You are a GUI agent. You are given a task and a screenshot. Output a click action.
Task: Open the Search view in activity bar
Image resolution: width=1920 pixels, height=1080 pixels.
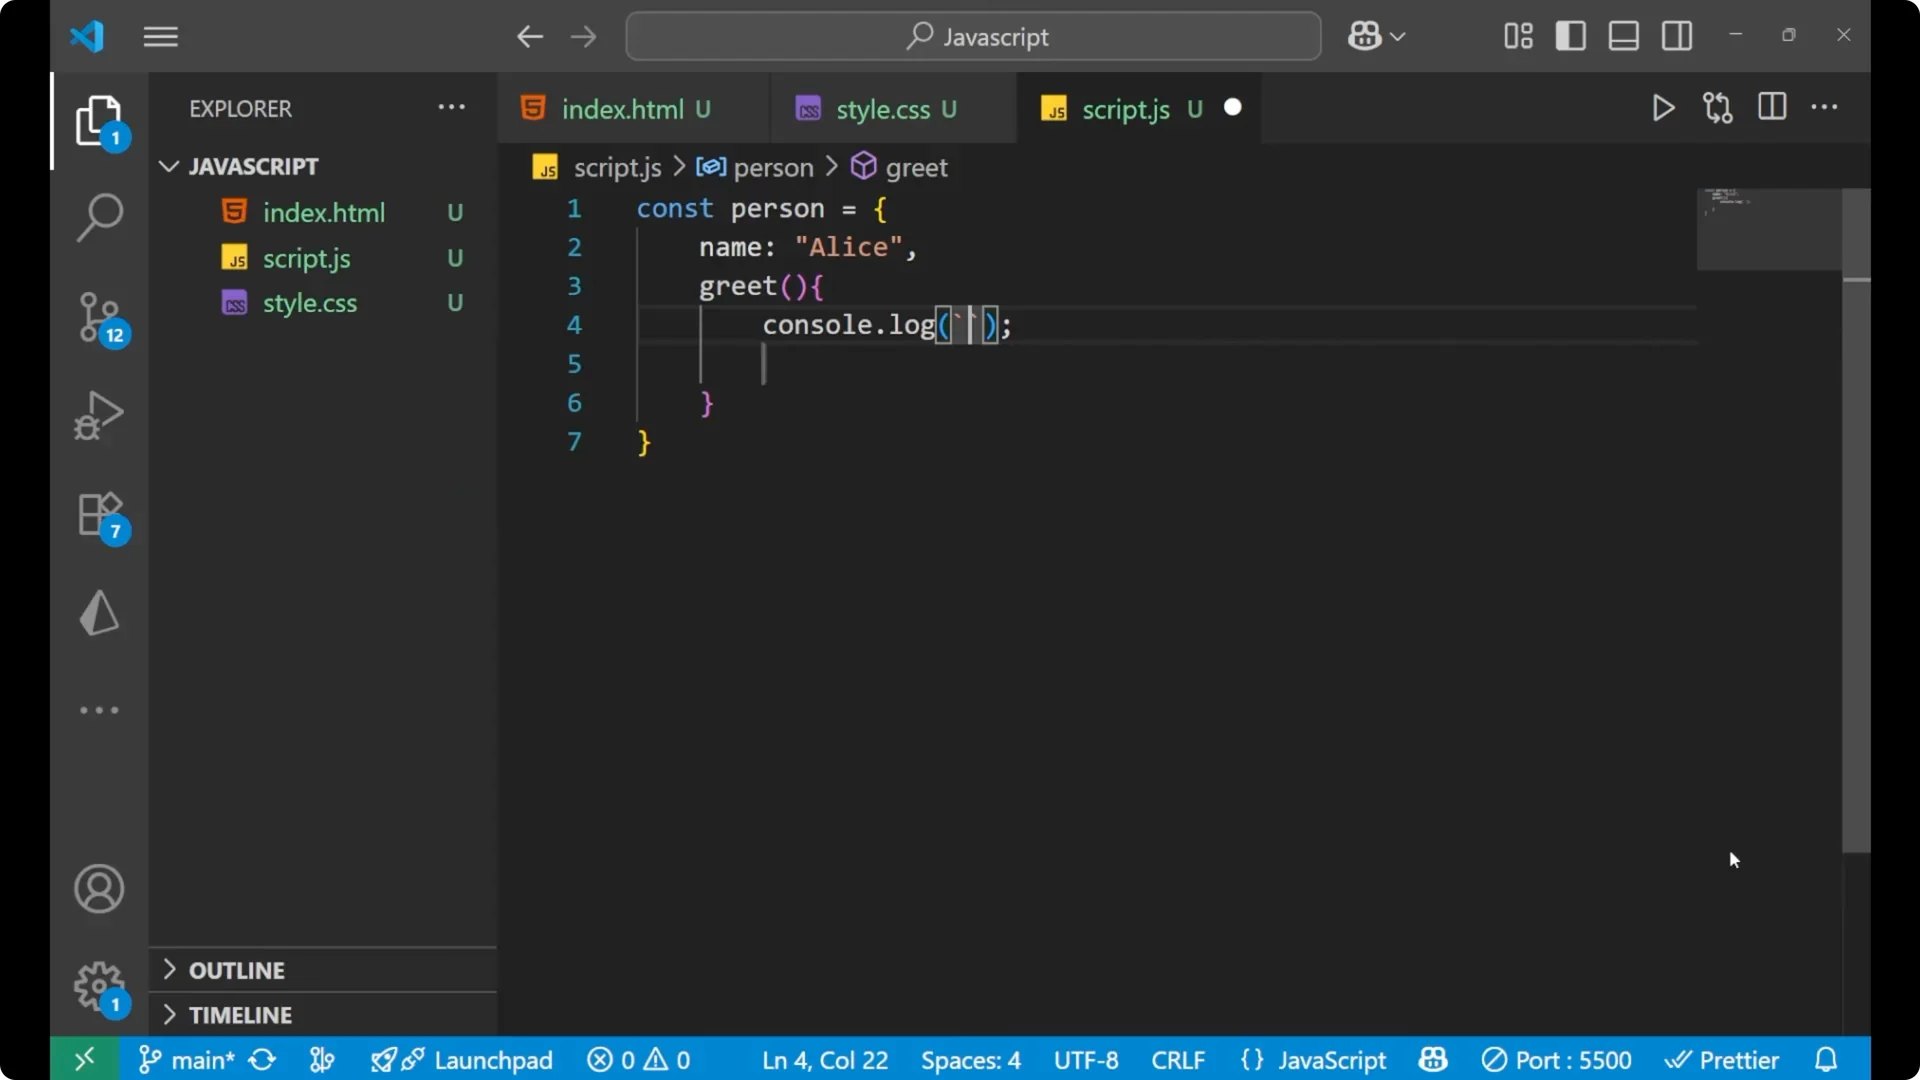[99, 216]
